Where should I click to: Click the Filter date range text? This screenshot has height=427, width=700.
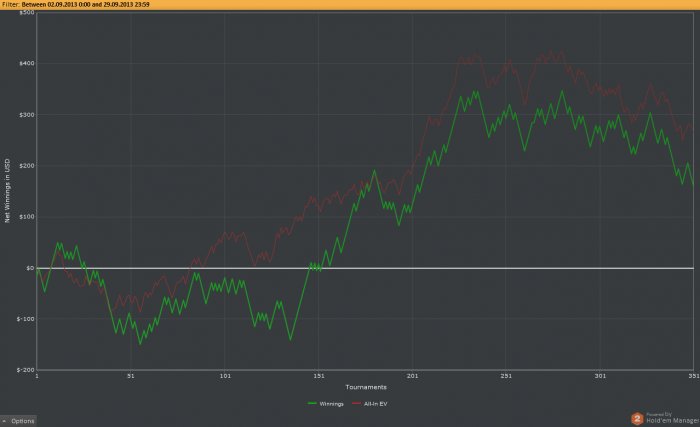click(x=76, y=4)
